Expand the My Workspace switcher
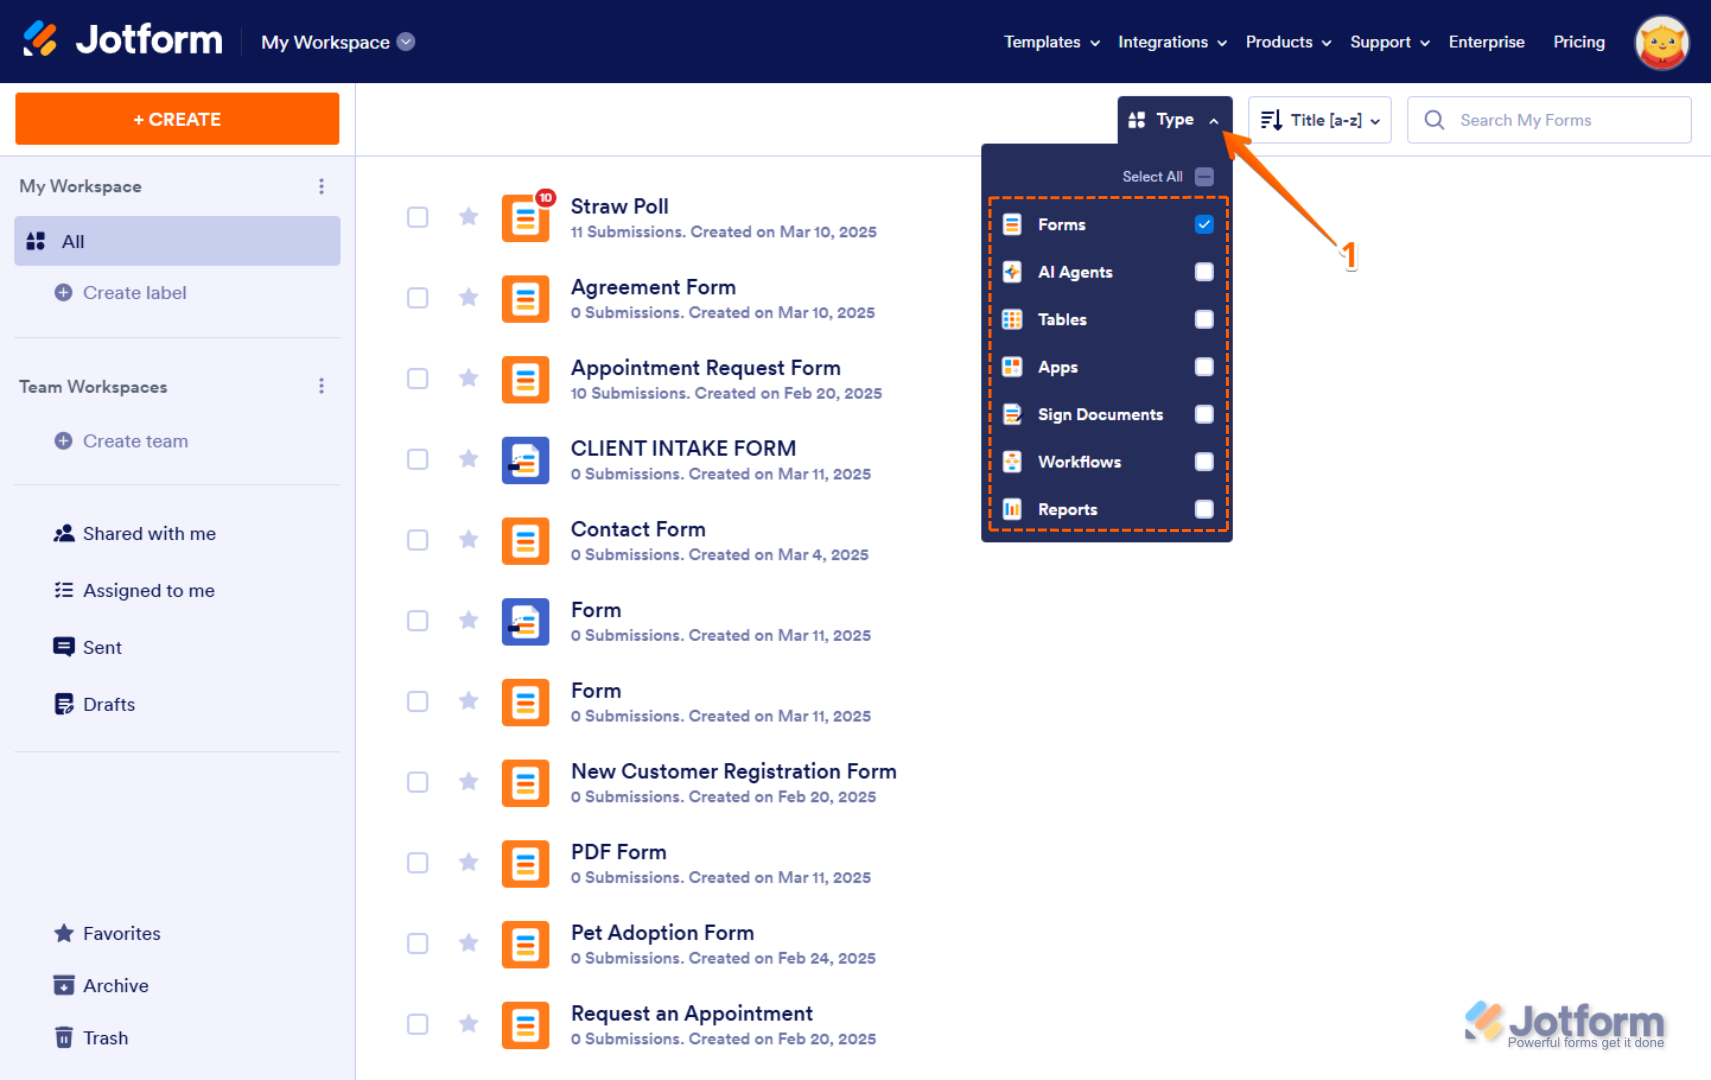Viewport: 1711px width, 1080px height. (338, 42)
